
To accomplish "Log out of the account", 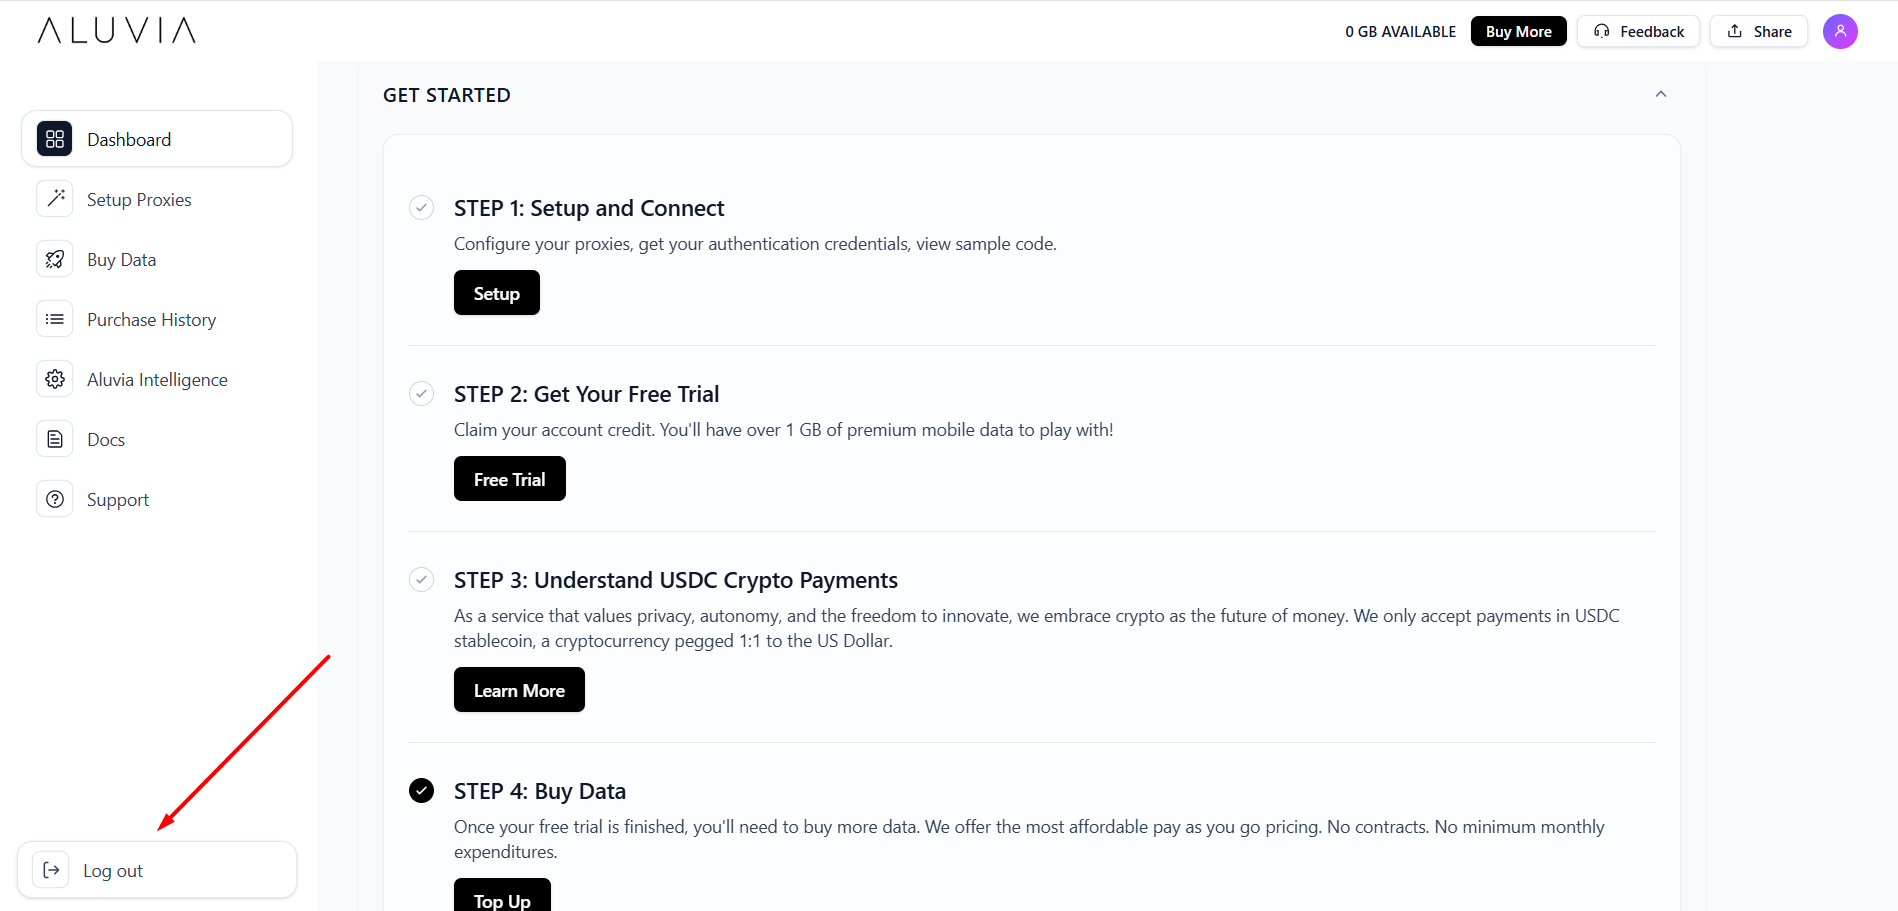I will (113, 871).
